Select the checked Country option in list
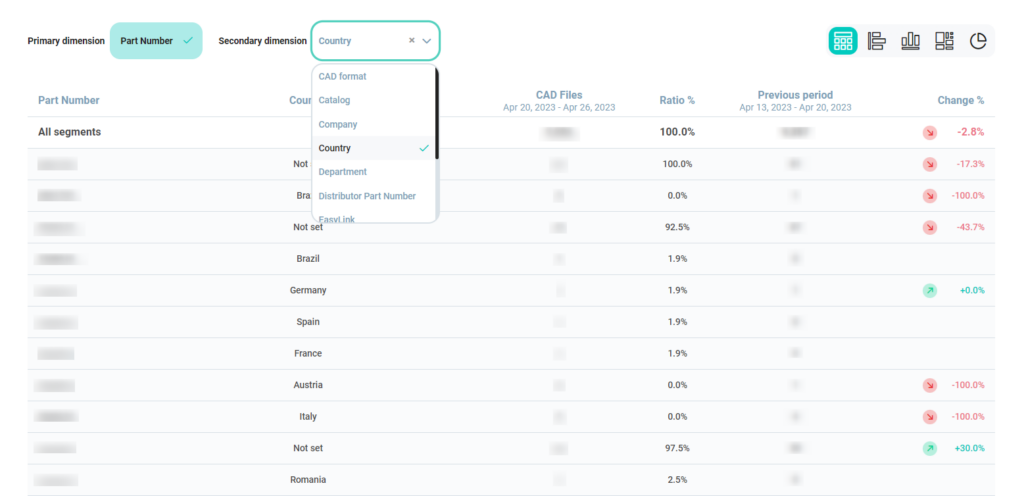The width and height of the screenshot is (1024, 496). [x=373, y=148]
